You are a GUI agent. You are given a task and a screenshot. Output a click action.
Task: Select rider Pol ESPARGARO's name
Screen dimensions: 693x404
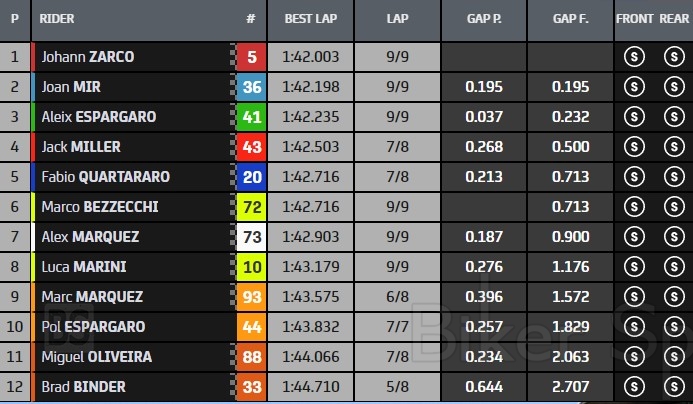point(93,327)
